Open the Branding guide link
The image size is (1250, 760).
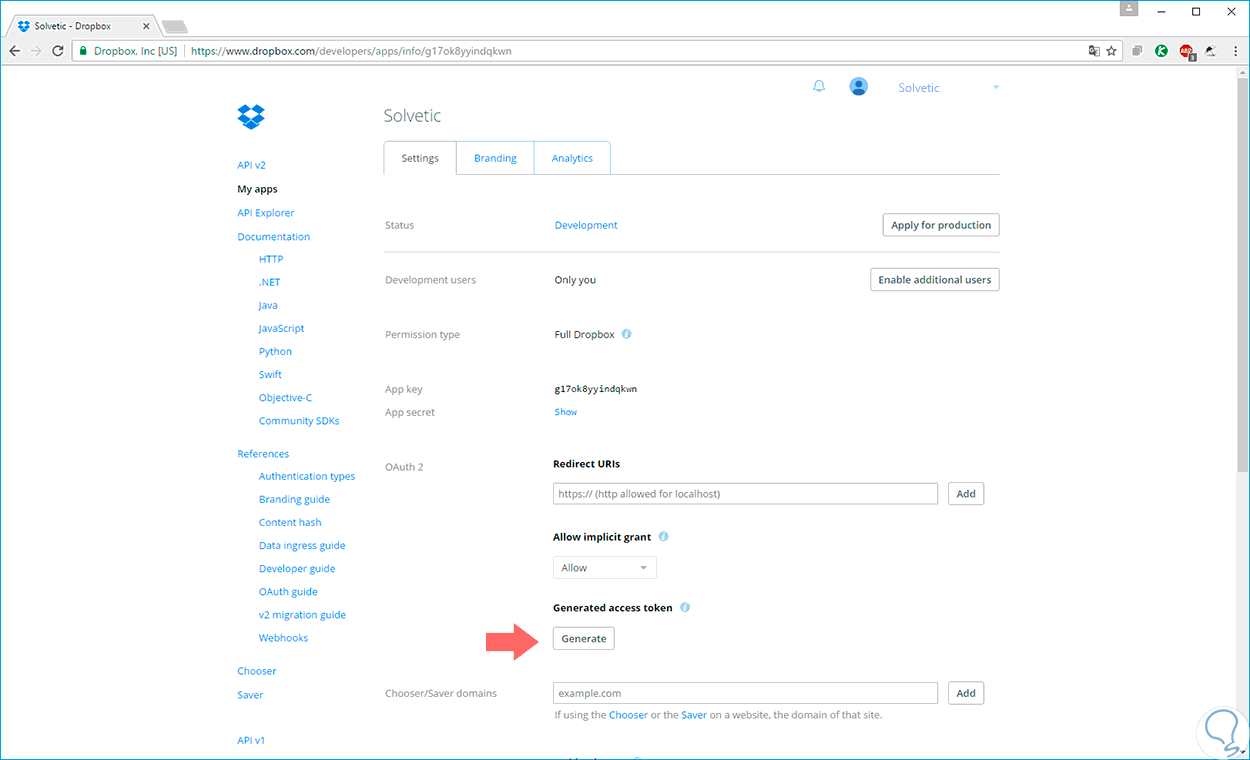pyautogui.click(x=294, y=499)
